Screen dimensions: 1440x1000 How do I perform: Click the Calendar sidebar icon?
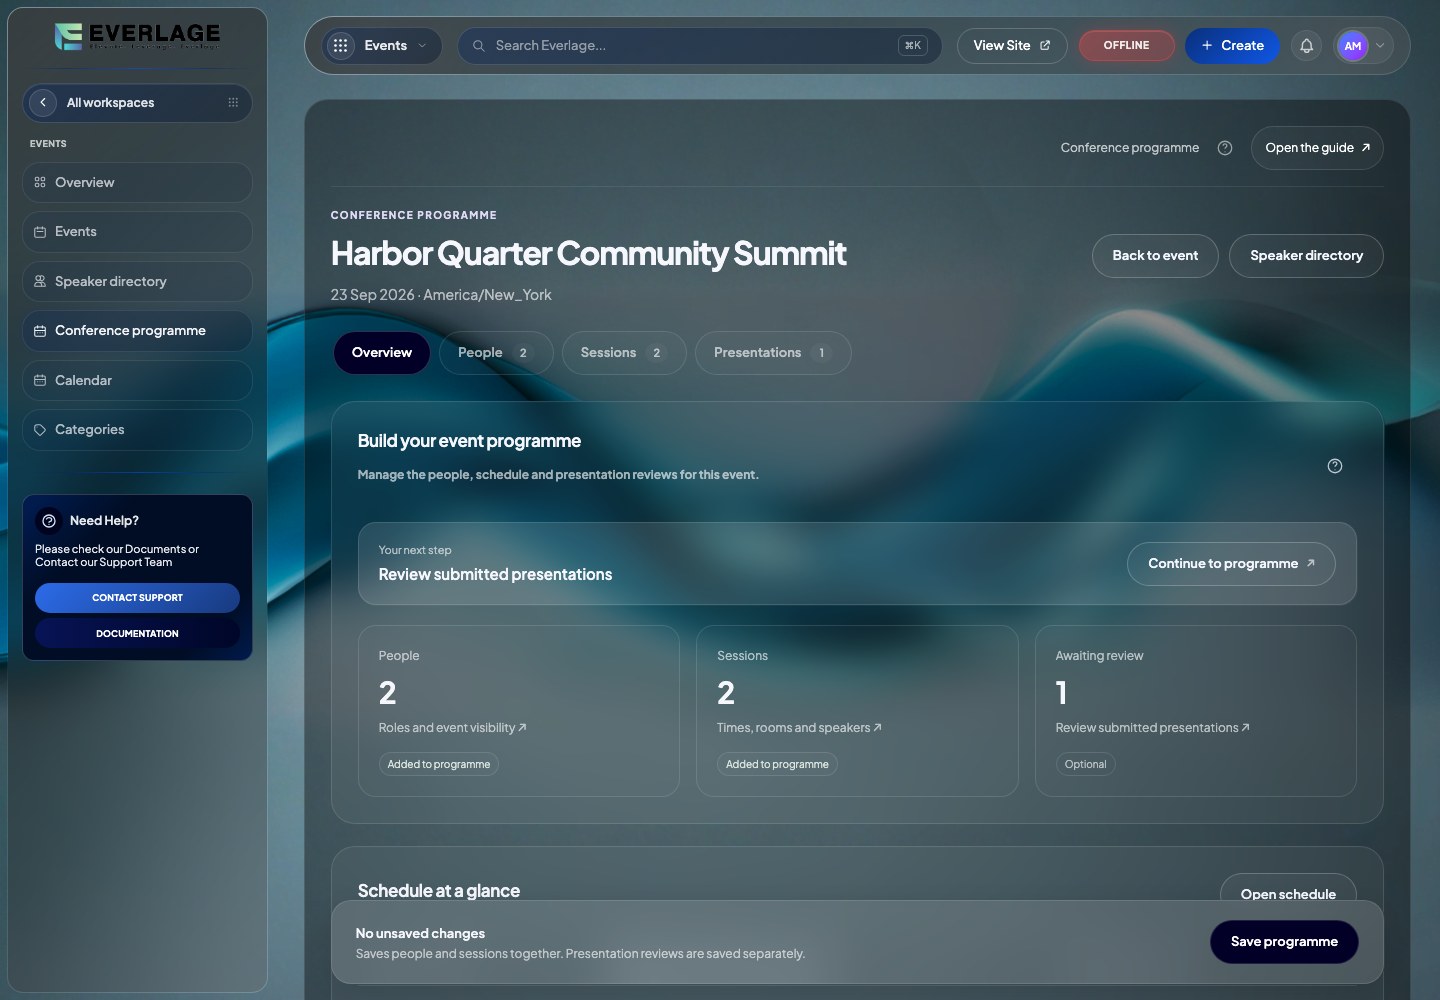[40, 381]
